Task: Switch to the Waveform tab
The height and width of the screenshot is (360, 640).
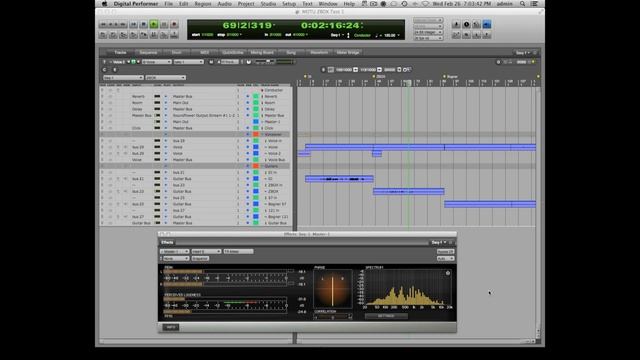Action: 319,53
